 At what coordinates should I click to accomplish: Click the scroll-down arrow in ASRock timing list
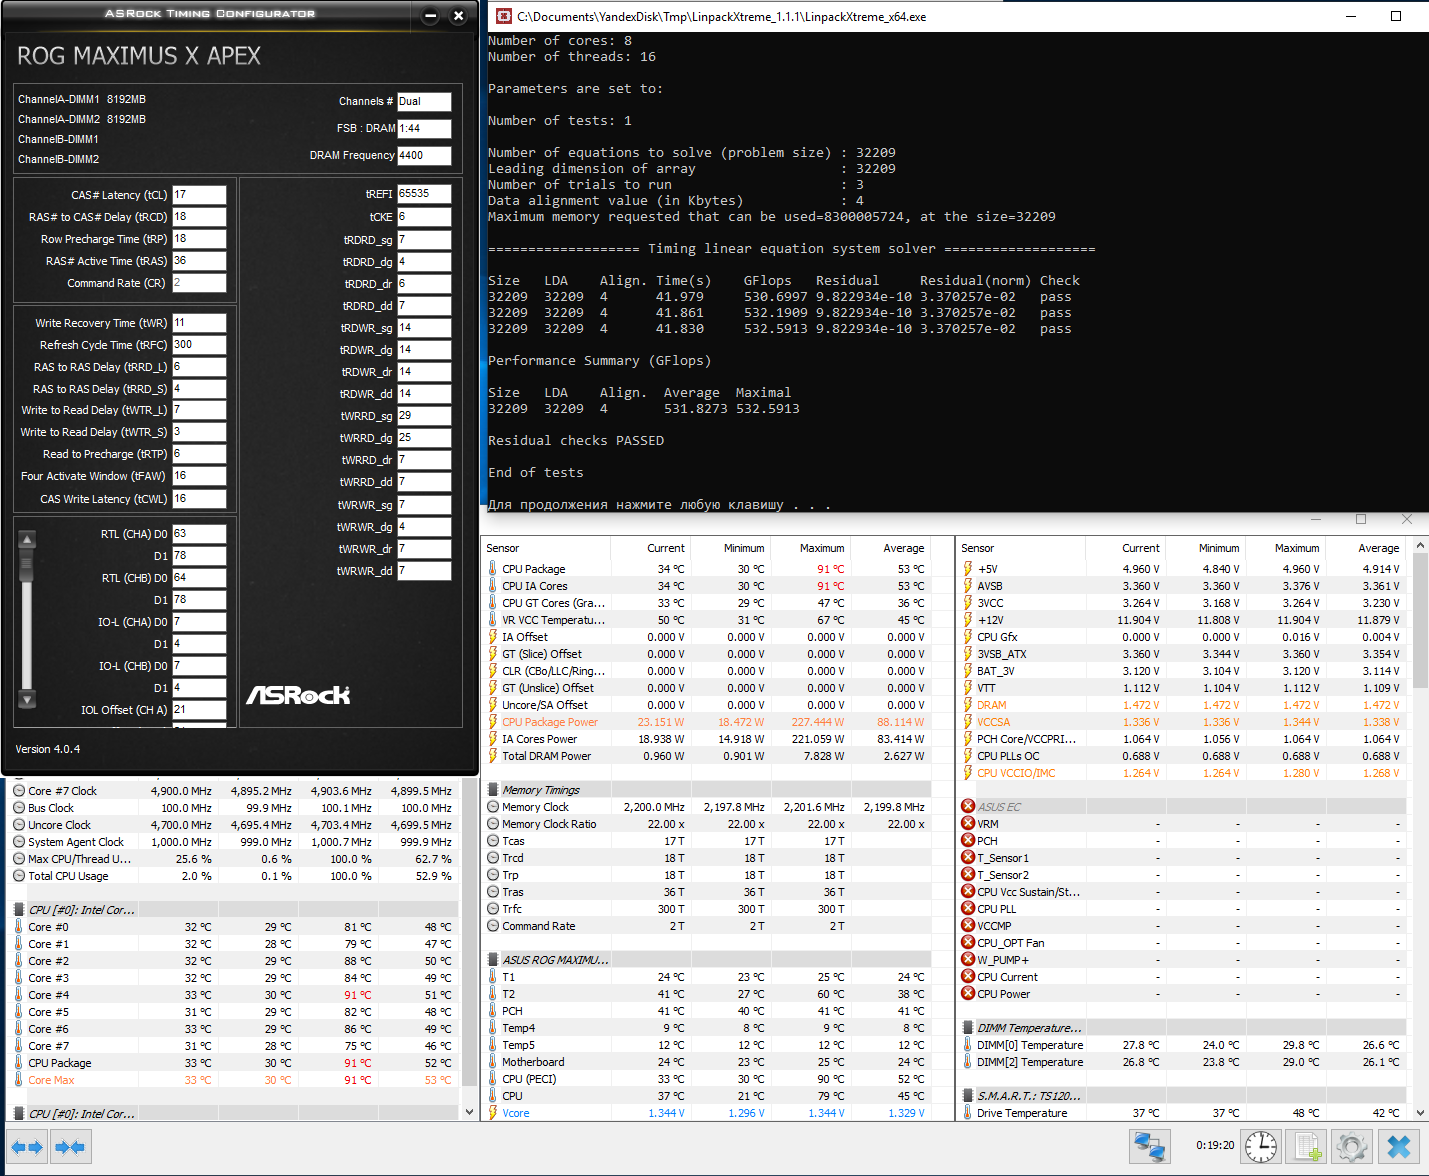27,699
